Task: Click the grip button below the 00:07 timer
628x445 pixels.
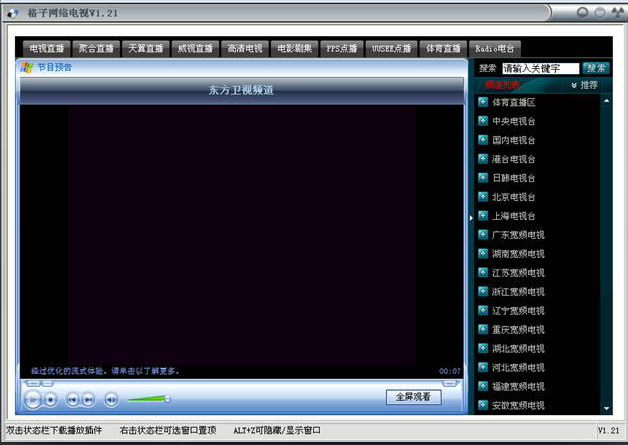Action: point(450,384)
